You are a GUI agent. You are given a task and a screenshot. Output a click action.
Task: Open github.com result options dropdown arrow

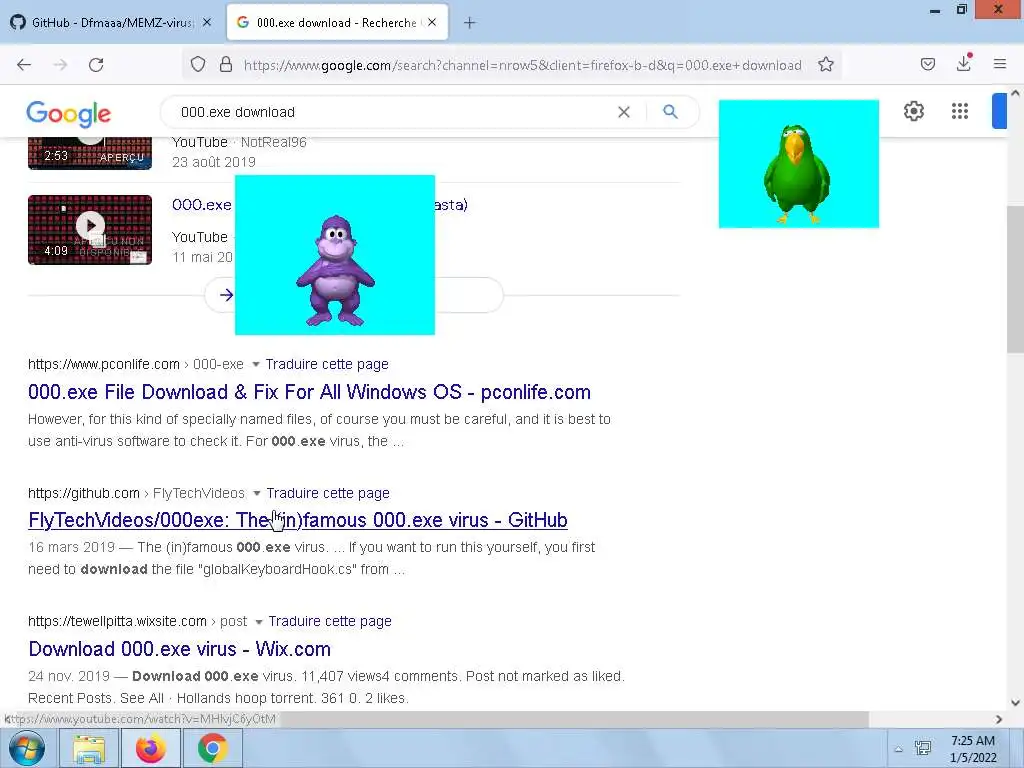257,493
